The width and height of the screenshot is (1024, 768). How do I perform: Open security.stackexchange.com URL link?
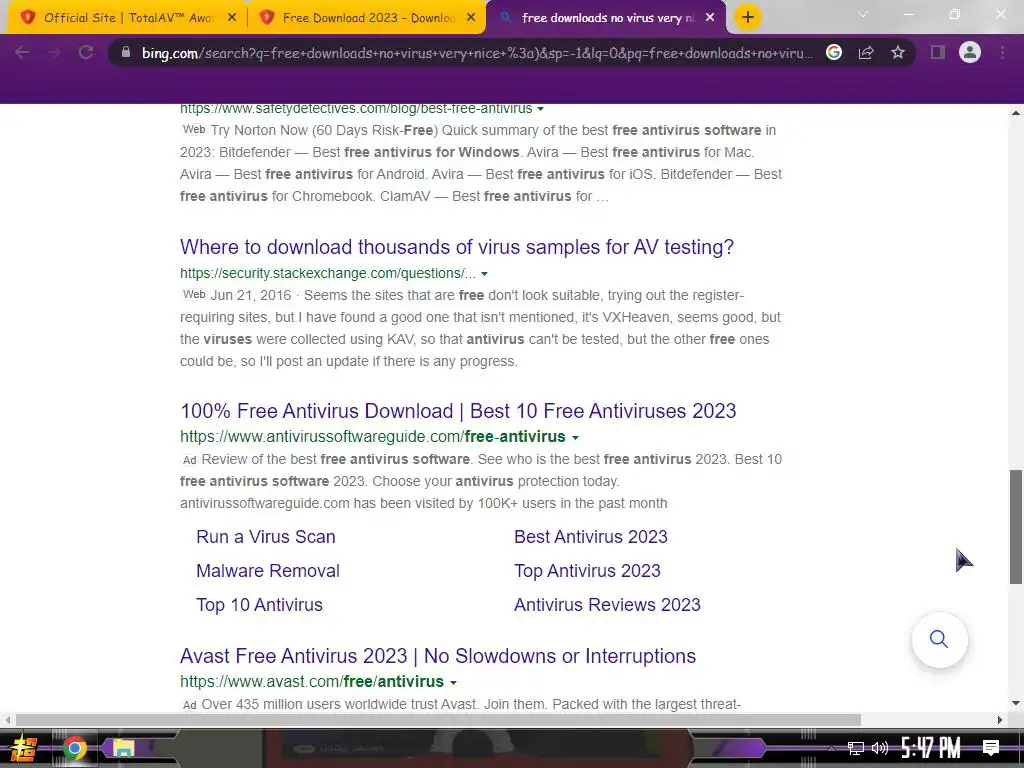pos(328,273)
